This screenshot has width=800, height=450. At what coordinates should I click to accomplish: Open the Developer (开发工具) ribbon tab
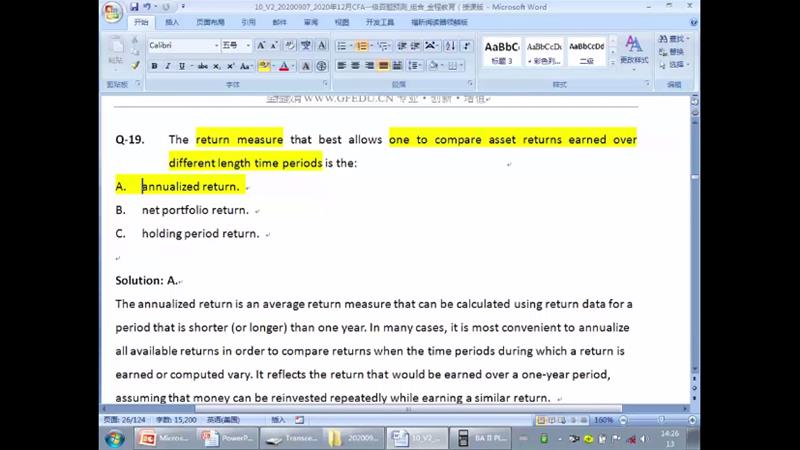coord(380,22)
